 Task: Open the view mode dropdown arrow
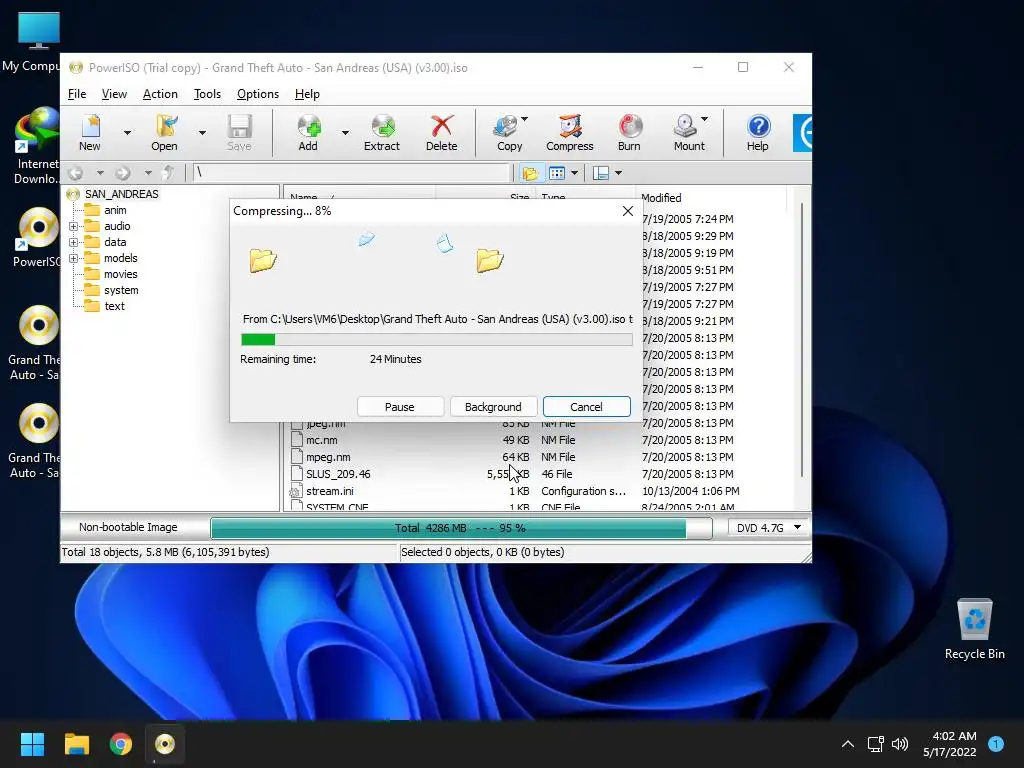(574, 173)
